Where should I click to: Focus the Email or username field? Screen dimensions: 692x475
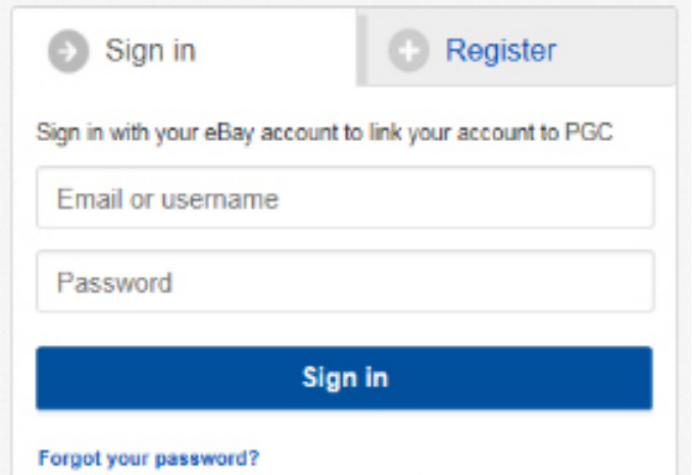pos(345,198)
